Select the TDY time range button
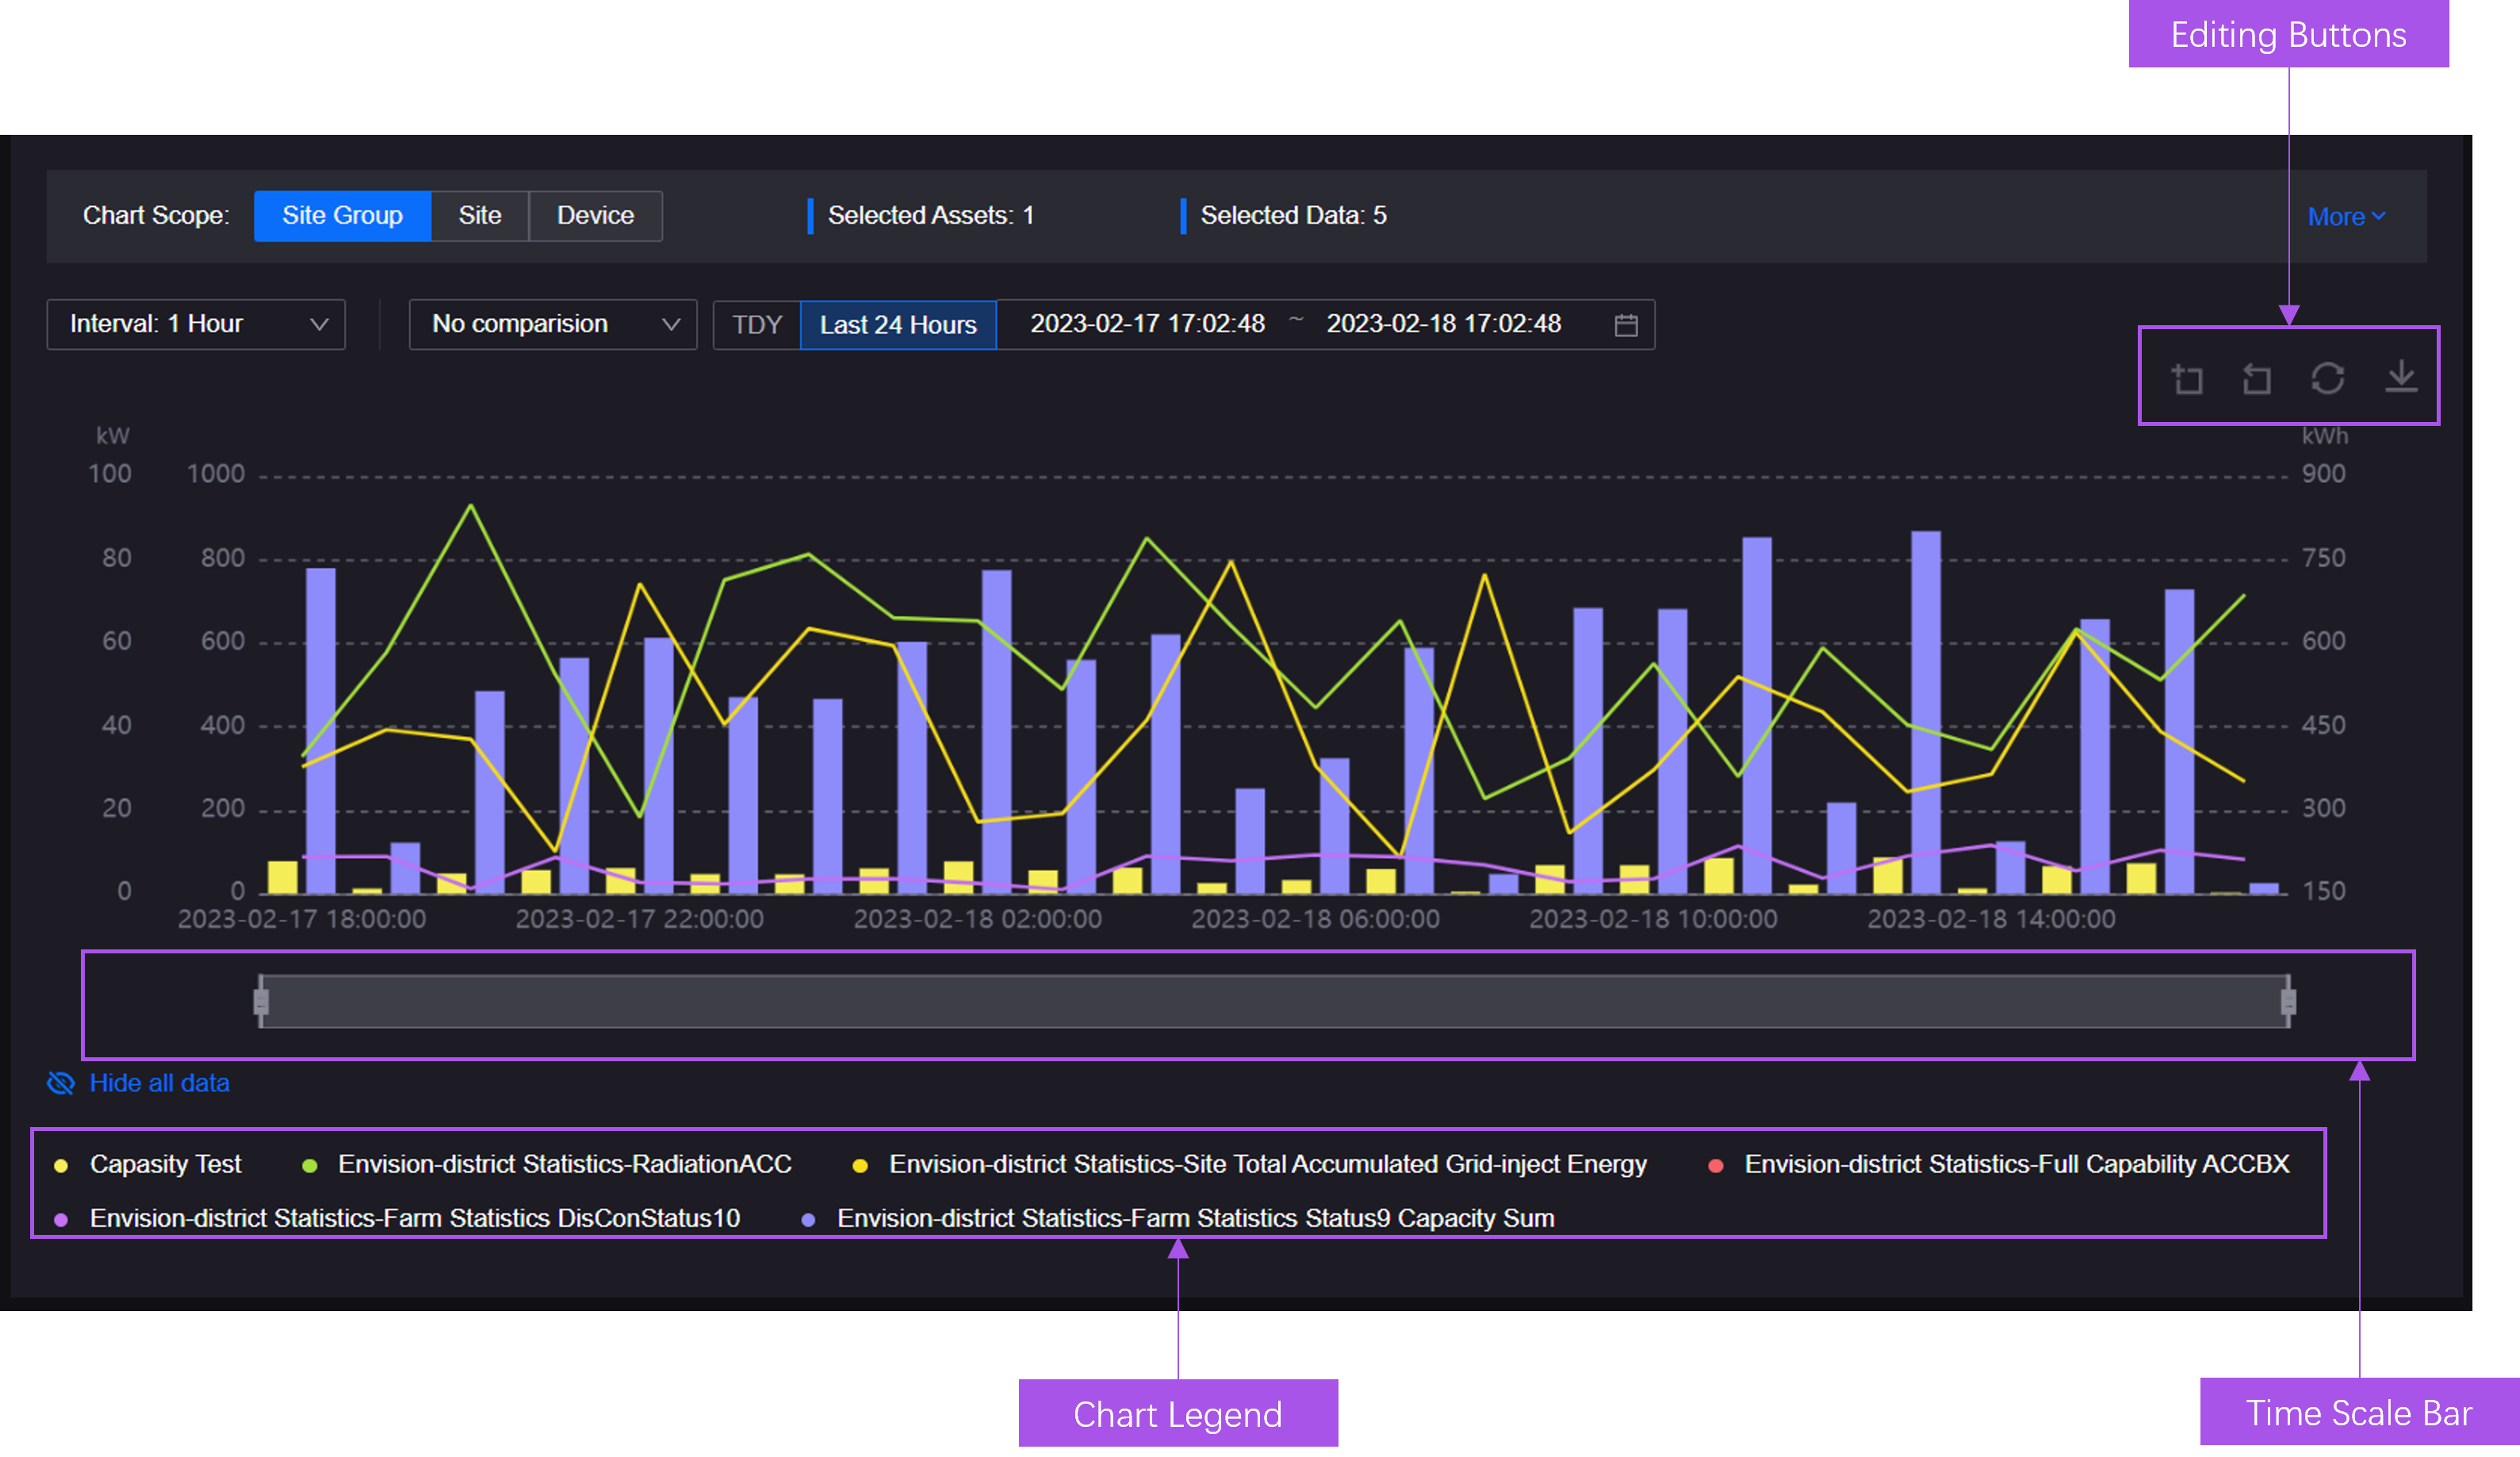Viewport: 2520px width, 1457px height. (757, 324)
